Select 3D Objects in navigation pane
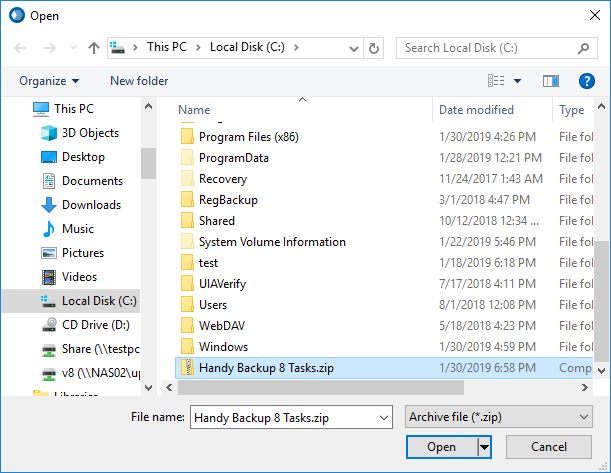Viewport: 611px width, 473px height. (90, 133)
